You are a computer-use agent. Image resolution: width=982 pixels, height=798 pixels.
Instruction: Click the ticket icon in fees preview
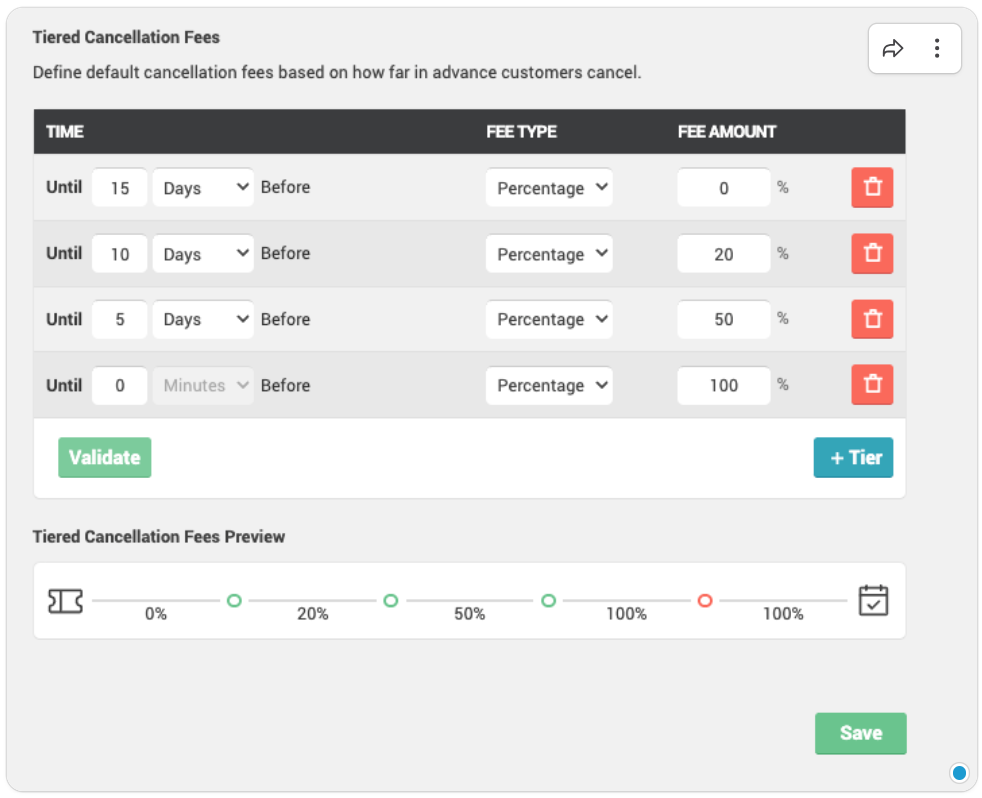tap(65, 601)
